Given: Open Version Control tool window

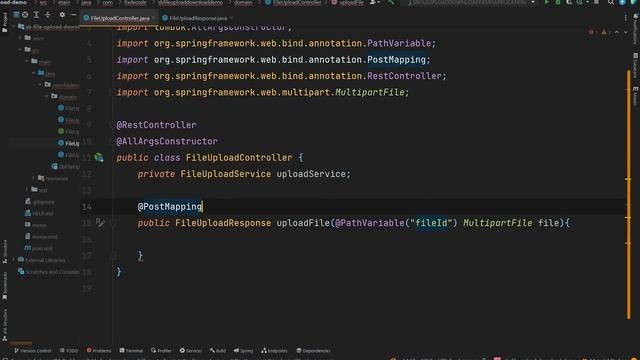Looking at the screenshot, I should [x=33, y=351].
